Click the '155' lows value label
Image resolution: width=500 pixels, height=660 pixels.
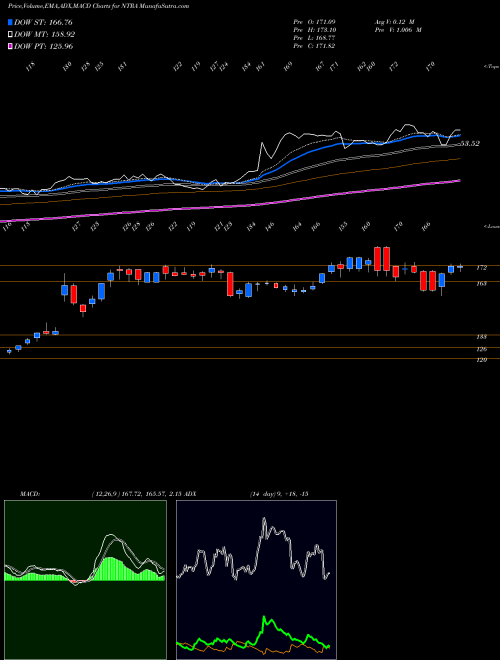tap(343, 226)
